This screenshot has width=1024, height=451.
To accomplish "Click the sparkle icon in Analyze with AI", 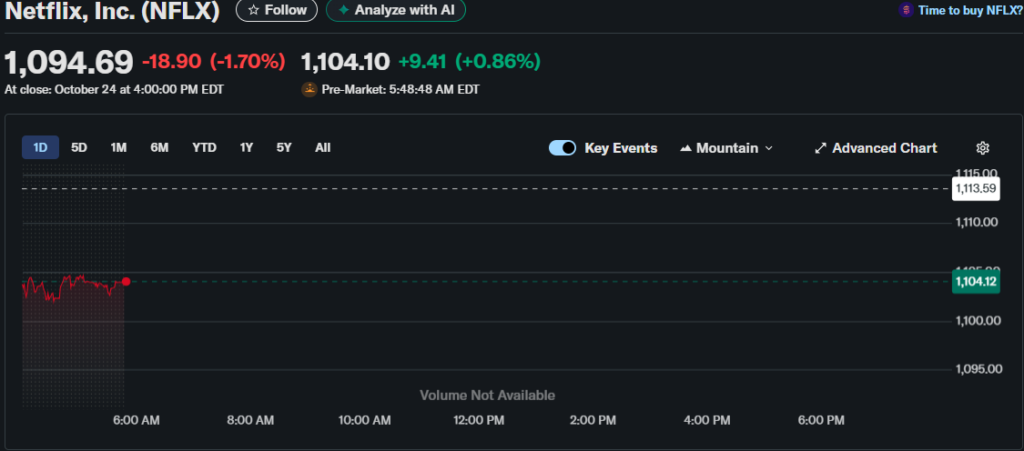I will pos(344,10).
